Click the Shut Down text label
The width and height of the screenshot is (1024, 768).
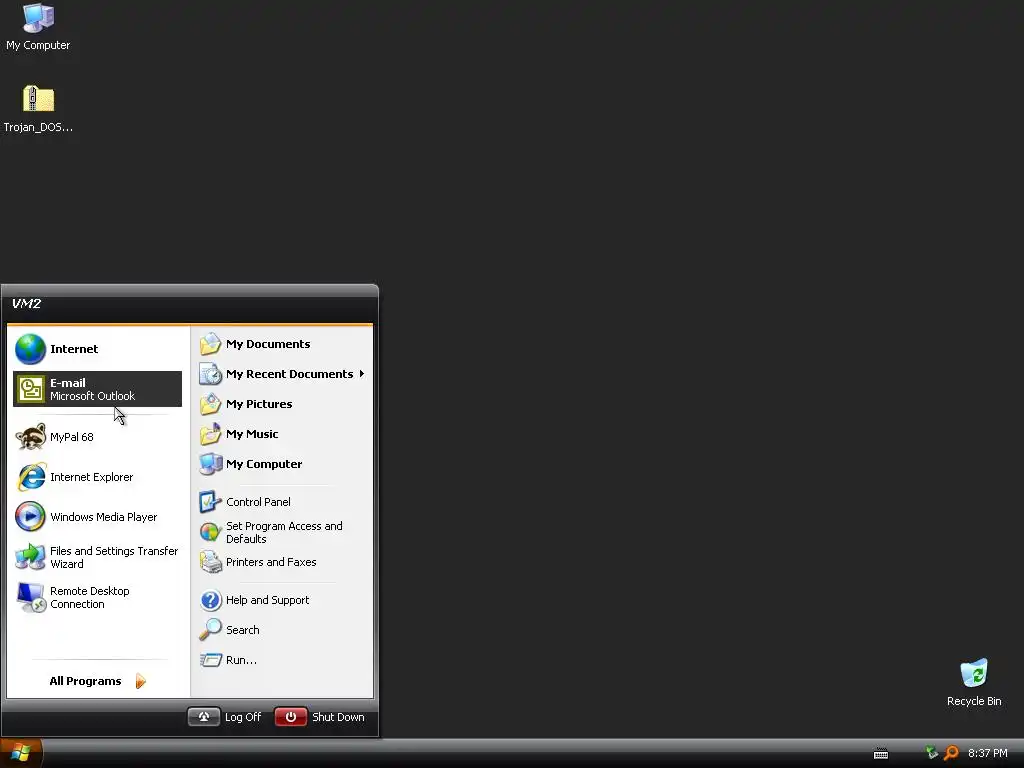[x=338, y=717]
